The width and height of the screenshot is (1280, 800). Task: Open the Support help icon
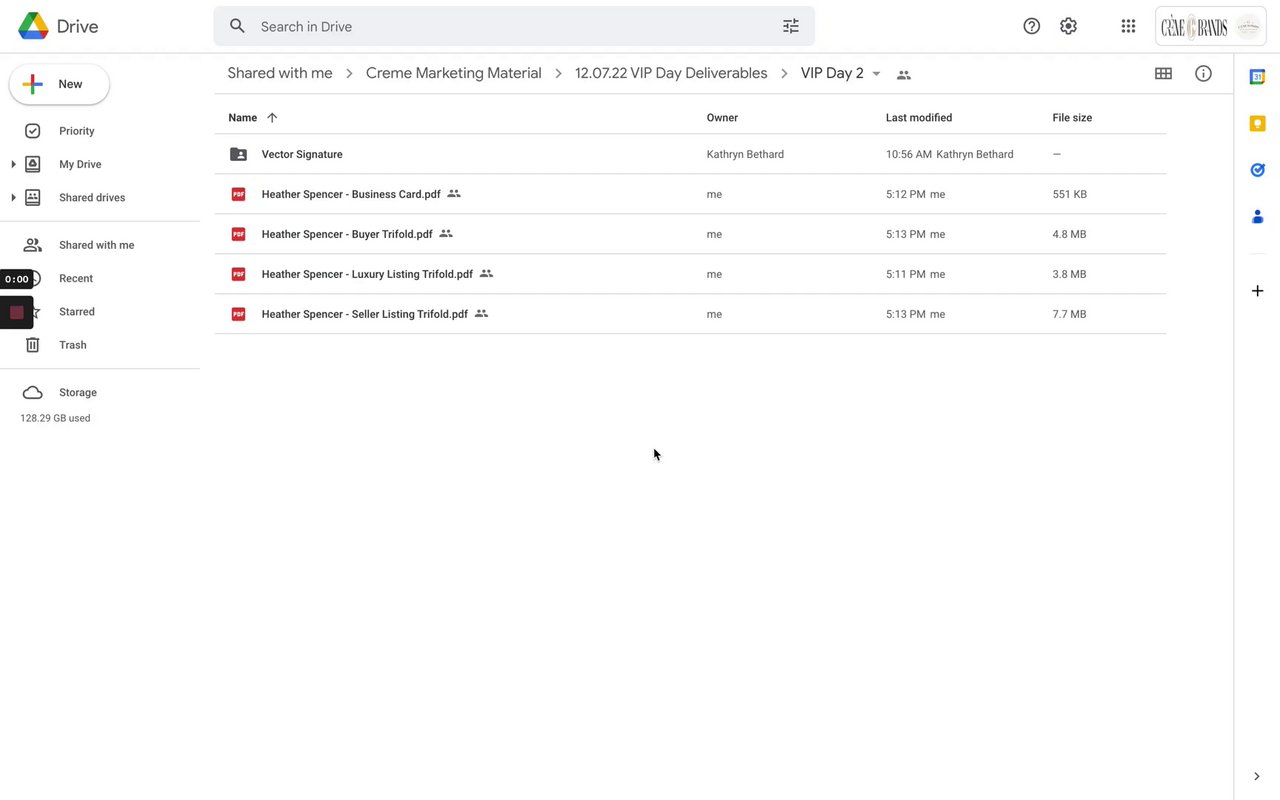click(x=1032, y=26)
